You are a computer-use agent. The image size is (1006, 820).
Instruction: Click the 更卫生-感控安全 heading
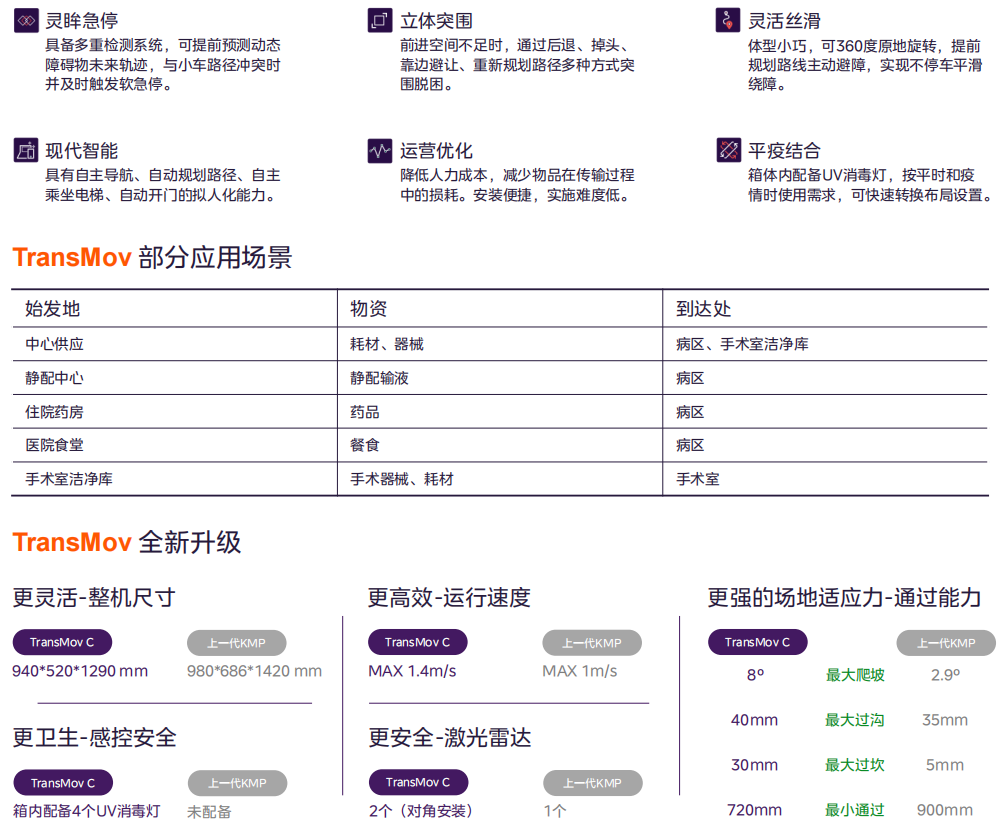[x=94, y=737]
